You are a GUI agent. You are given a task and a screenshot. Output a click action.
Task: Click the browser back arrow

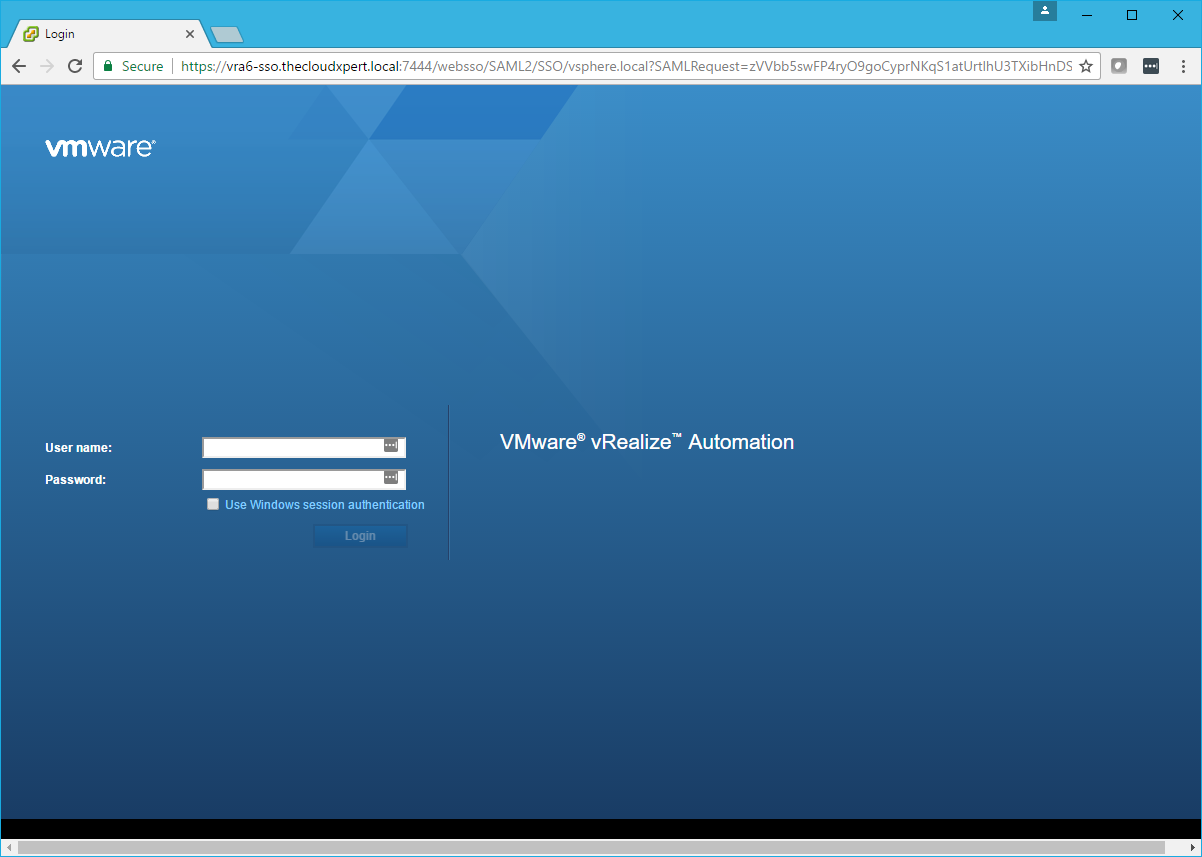19,66
